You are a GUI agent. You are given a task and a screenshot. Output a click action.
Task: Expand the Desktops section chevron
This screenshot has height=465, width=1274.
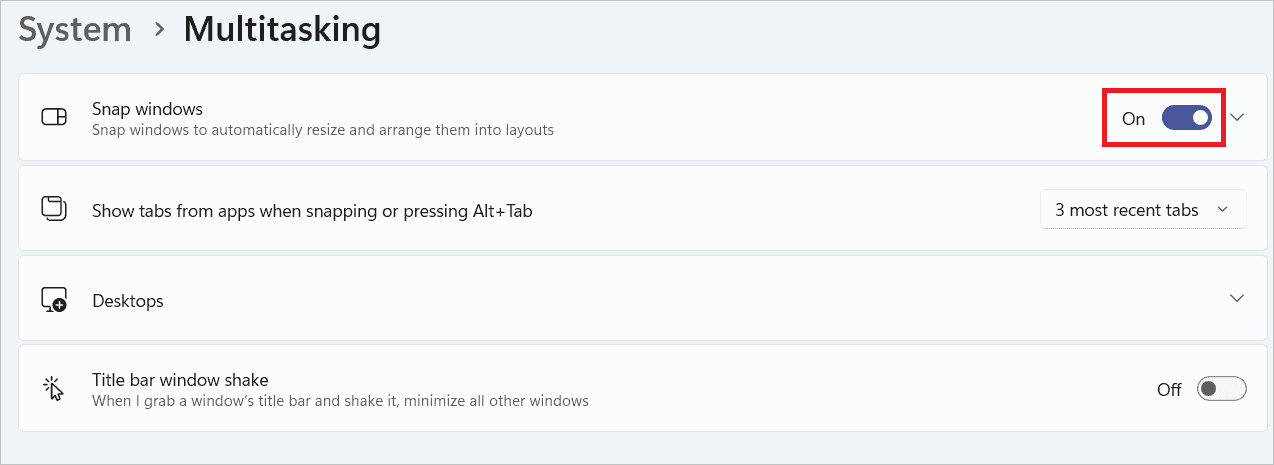pos(1237,299)
